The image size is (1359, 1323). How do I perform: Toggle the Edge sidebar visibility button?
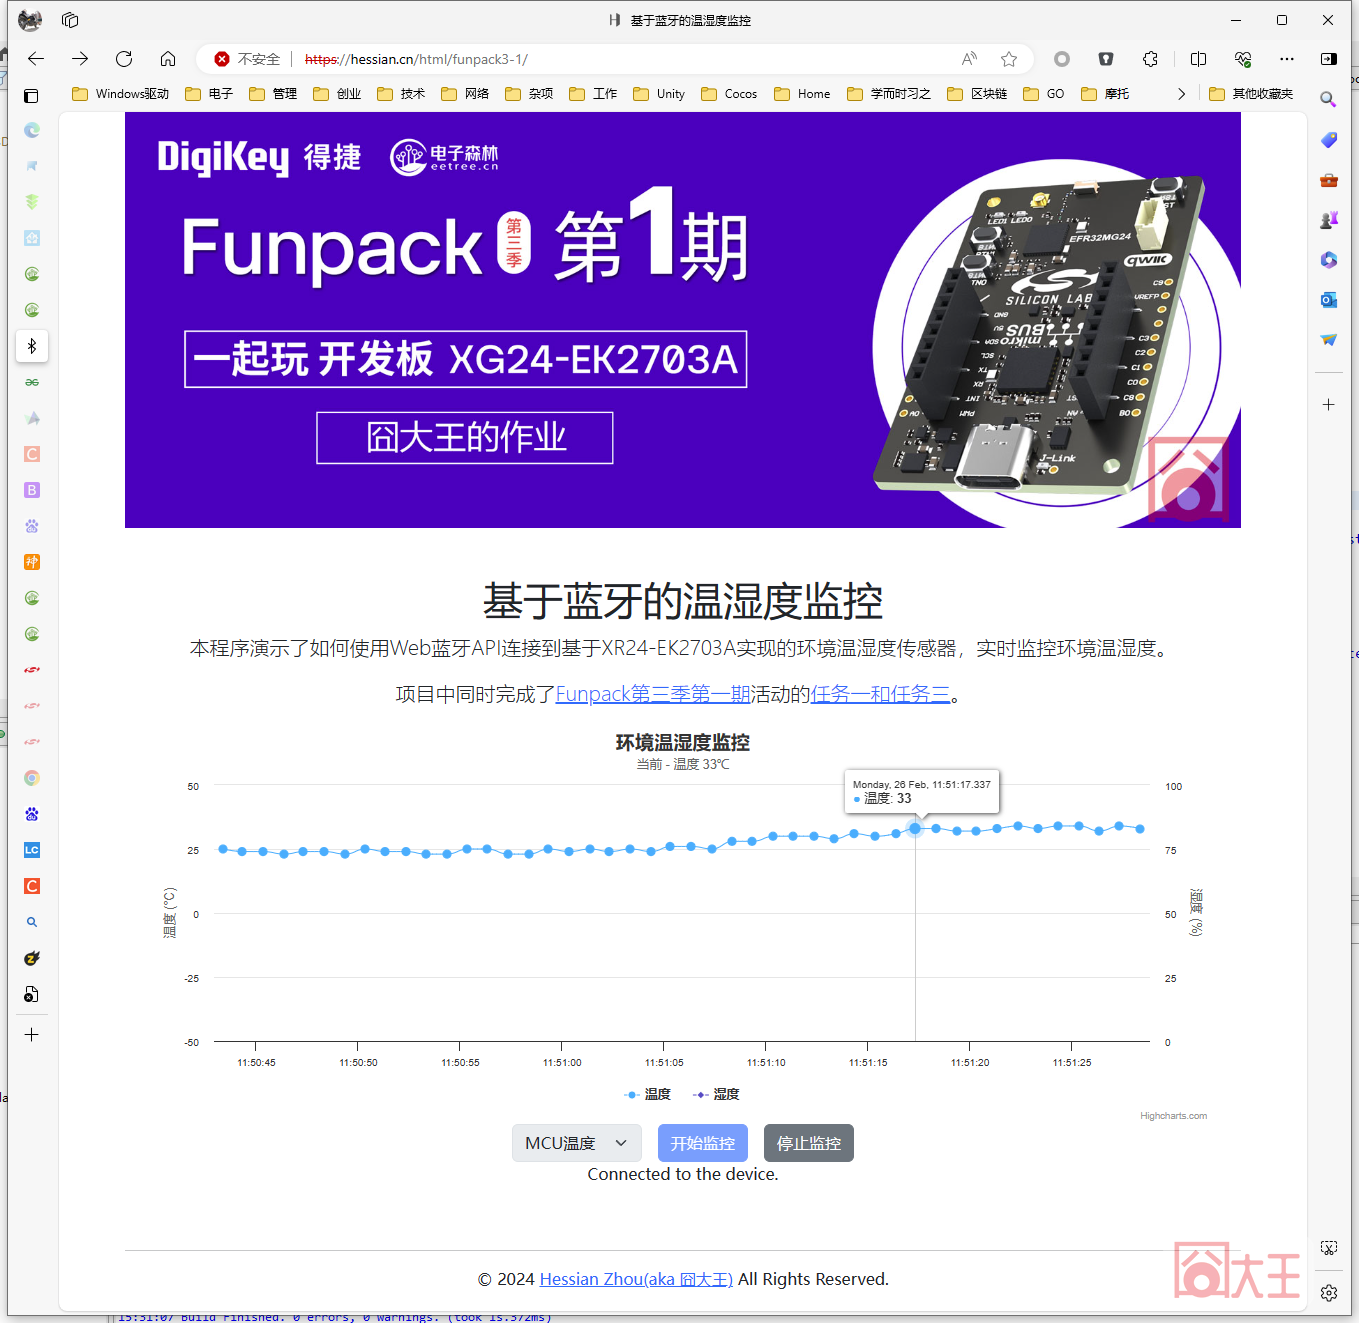tap(1329, 59)
